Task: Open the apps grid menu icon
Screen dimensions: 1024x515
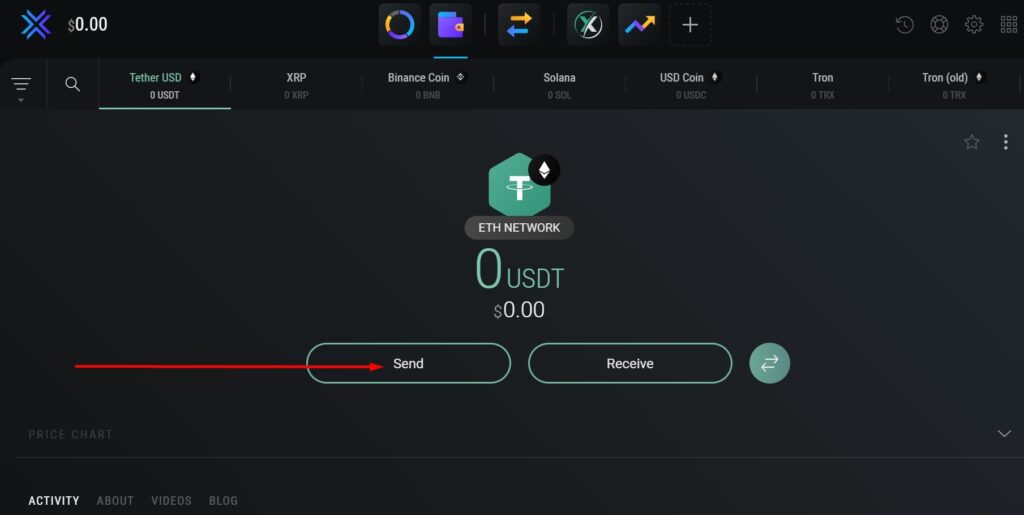Action: click(x=1008, y=25)
